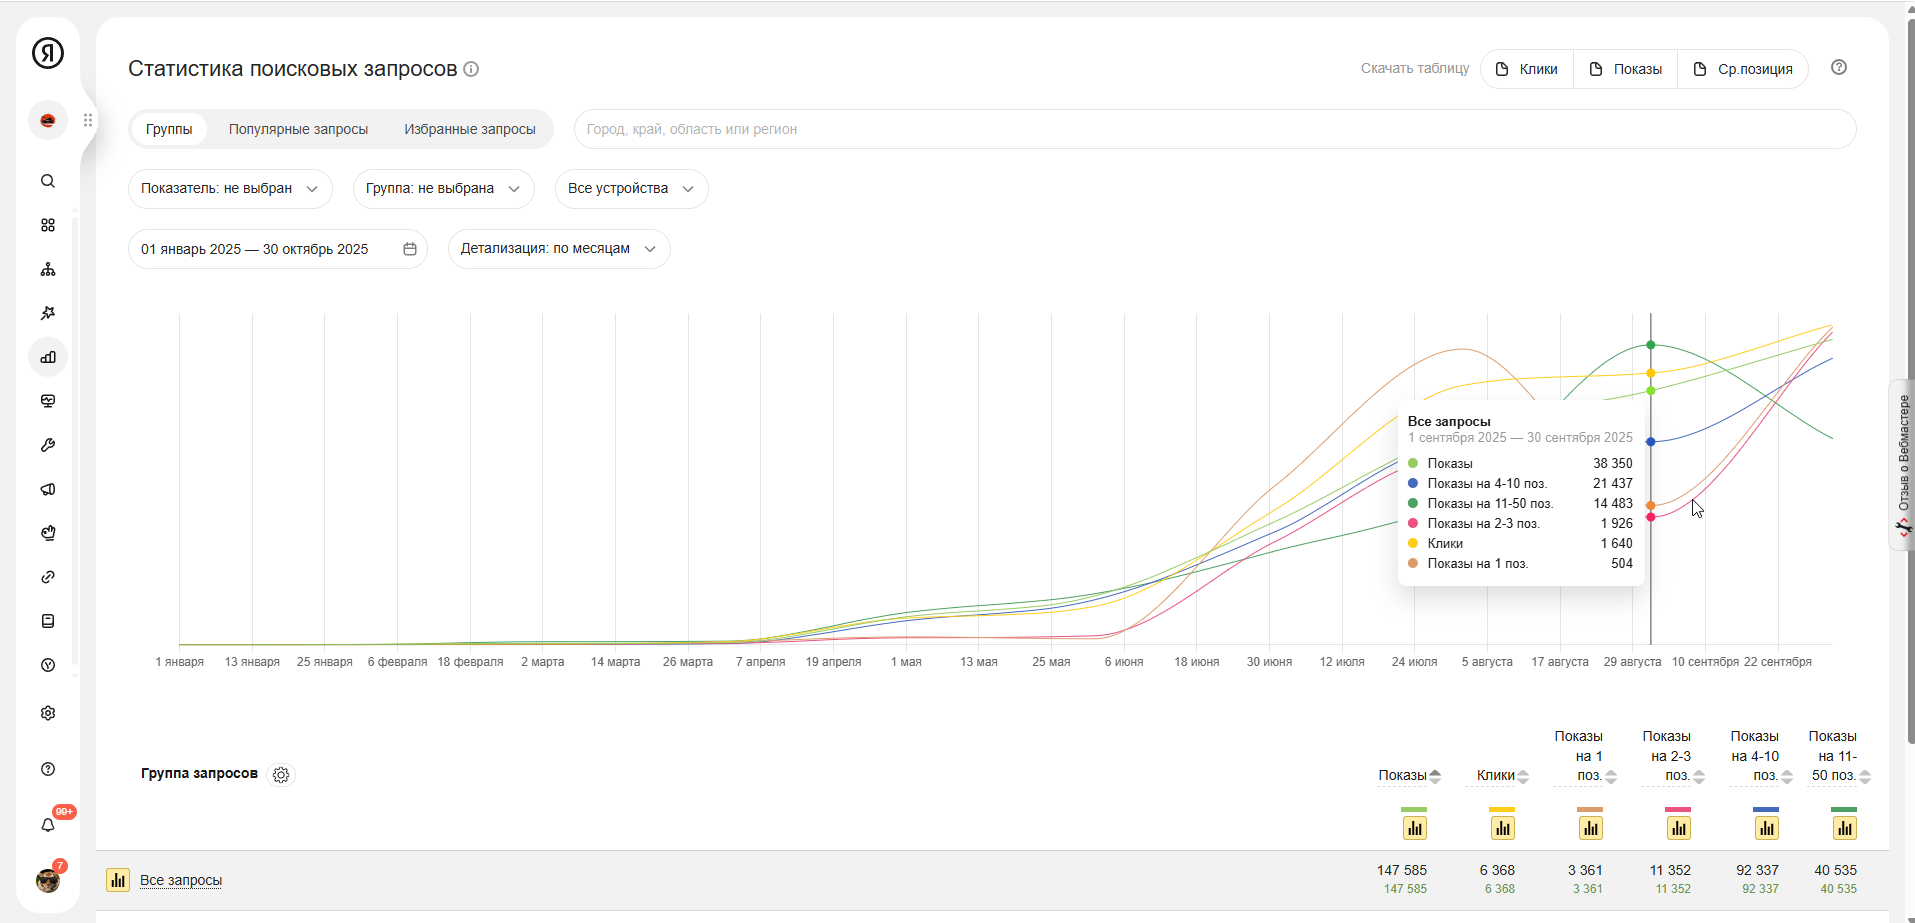Expand Детализация: по месяцам dropdown
Screen dimensions: 1915x923
tap(558, 249)
